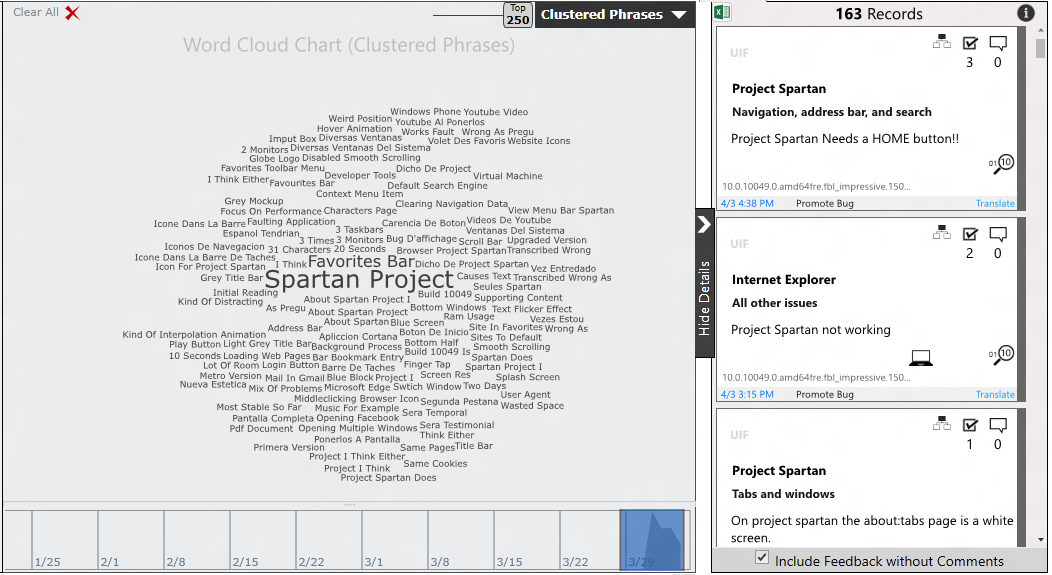This screenshot has height=575, width=1052.
Task: Click the Developer Tools phrase
Action: (360, 175)
